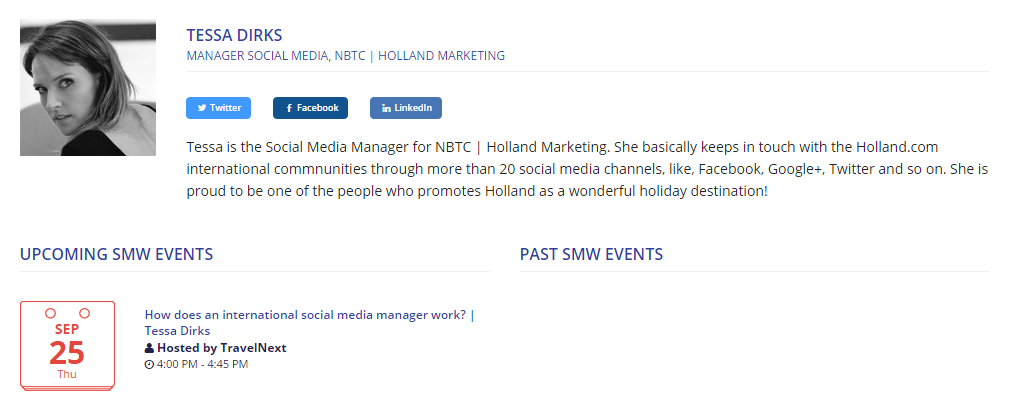Image resolution: width=1011 pixels, height=398 pixels.
Task: Open Tessa's Twitter profile button
Action: click(219, 108)
